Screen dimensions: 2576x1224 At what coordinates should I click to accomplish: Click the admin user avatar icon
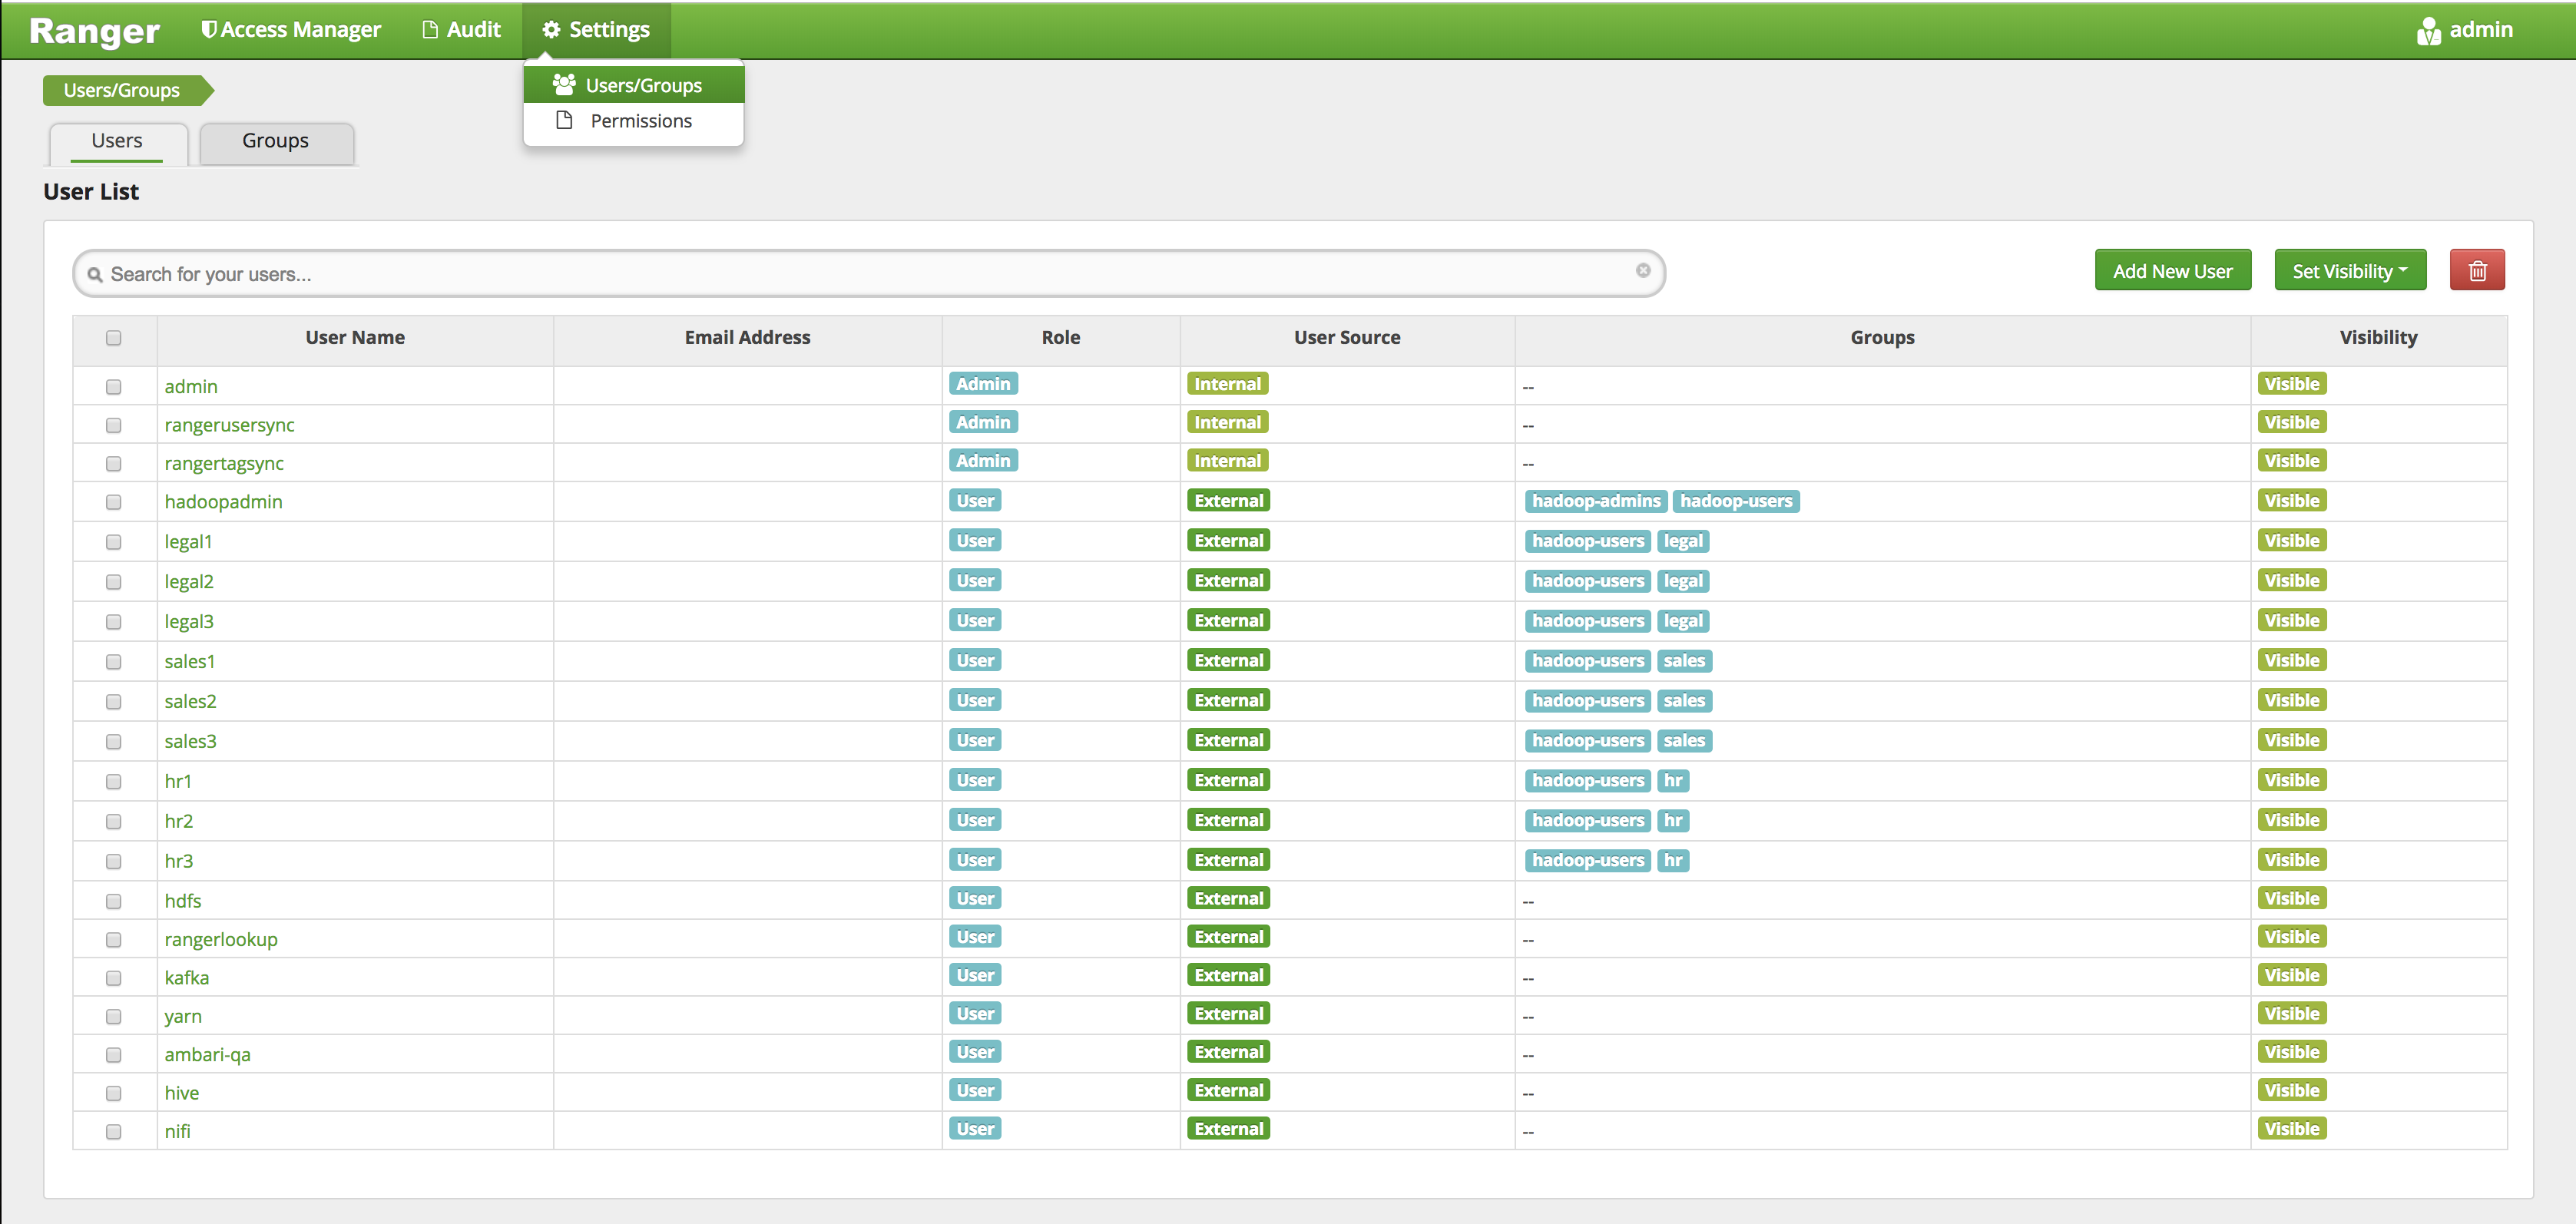click(2429, 31)
